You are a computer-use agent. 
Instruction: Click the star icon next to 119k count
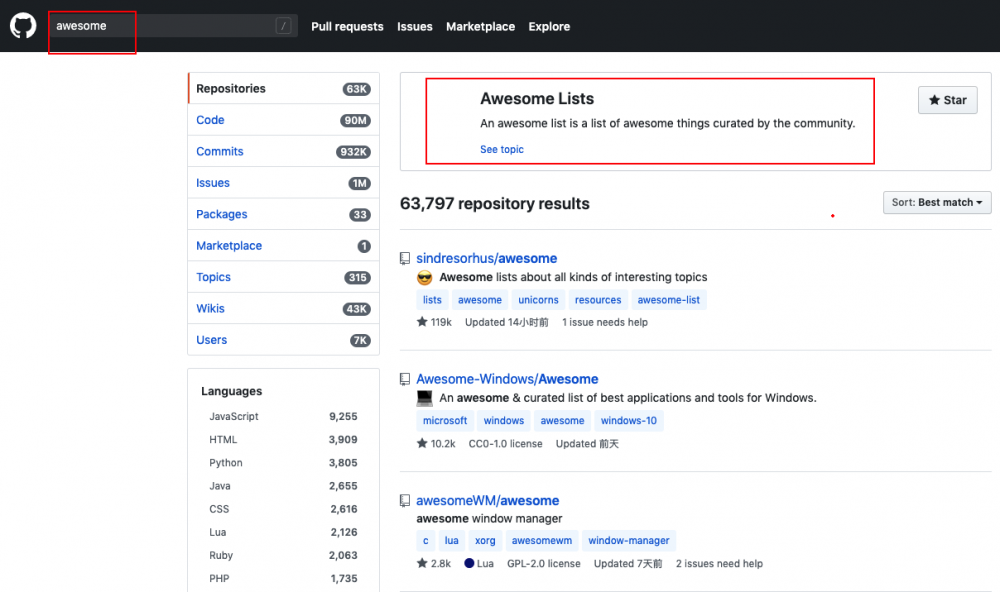pos(422,322)
